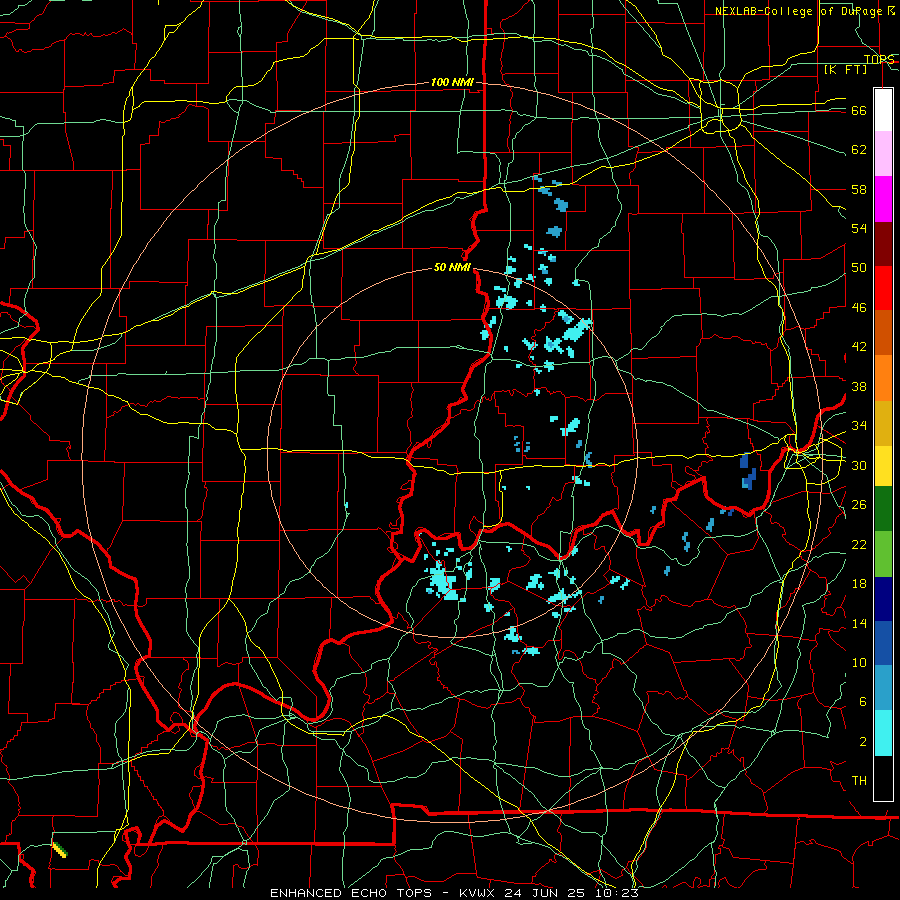Click the light green legend swatch
The width and height of the screenshot is (900, 900).
(883, 554)
